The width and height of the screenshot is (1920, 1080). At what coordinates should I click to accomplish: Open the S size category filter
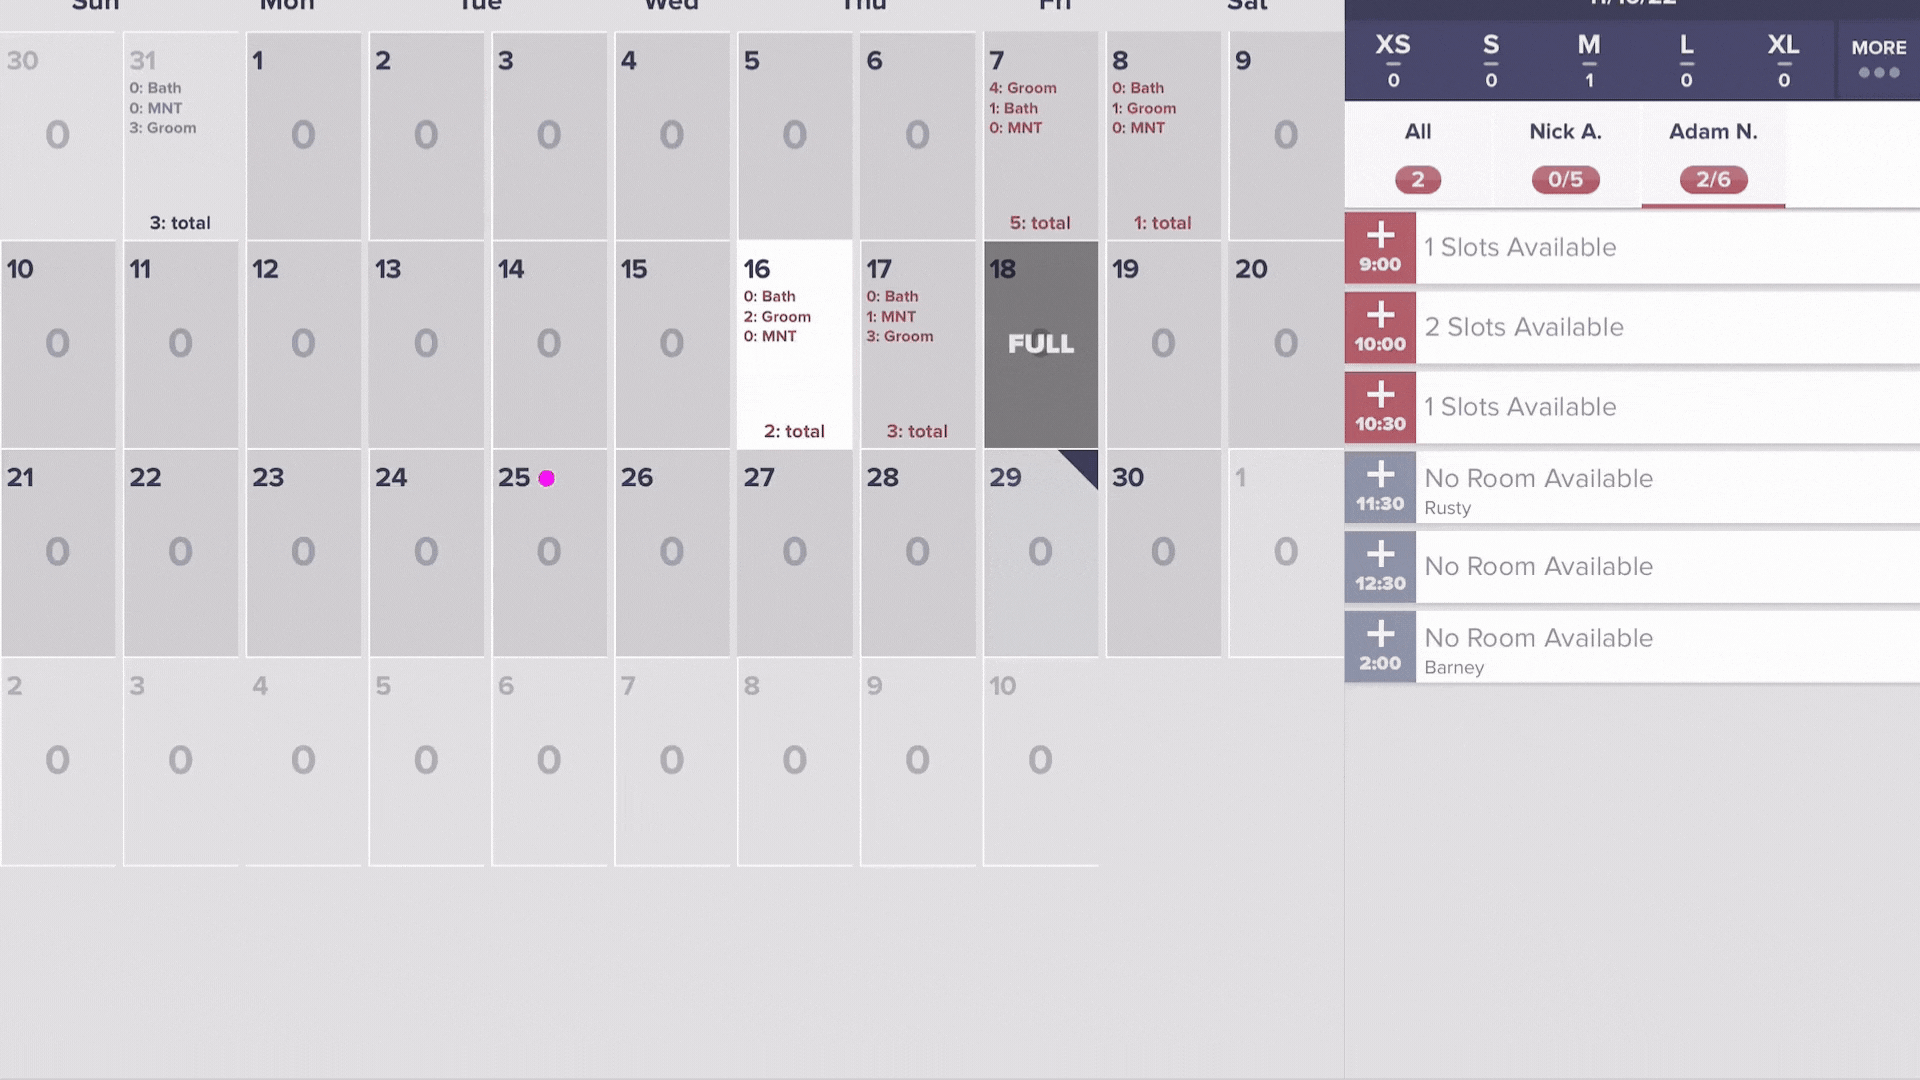click(1490, 59)
